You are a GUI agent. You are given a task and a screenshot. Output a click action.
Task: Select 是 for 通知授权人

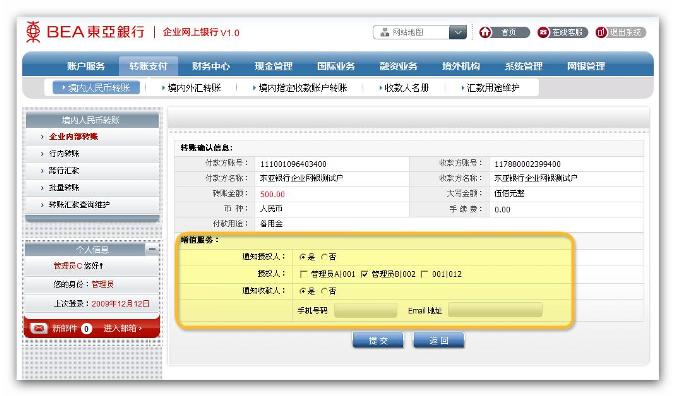pyautogui.click(x=303, y=257)
